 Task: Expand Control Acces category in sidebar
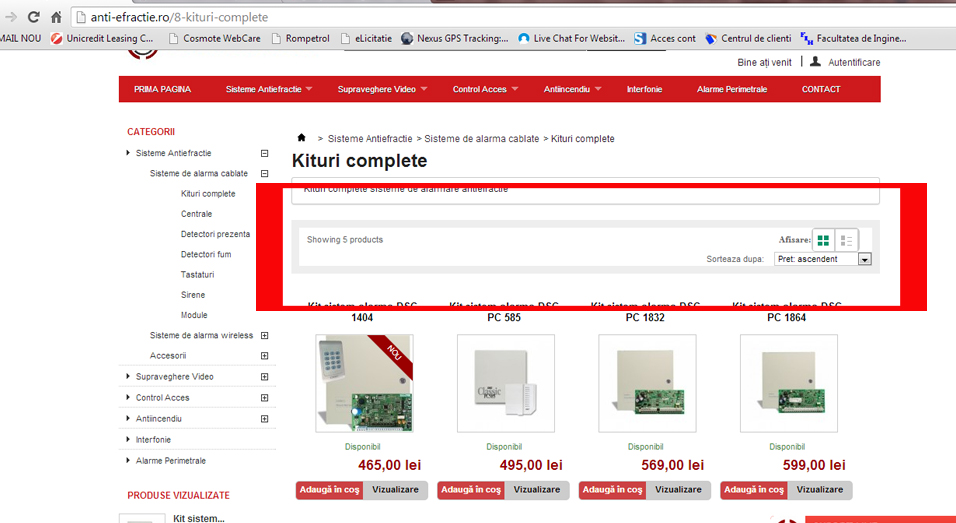point(265,398)
